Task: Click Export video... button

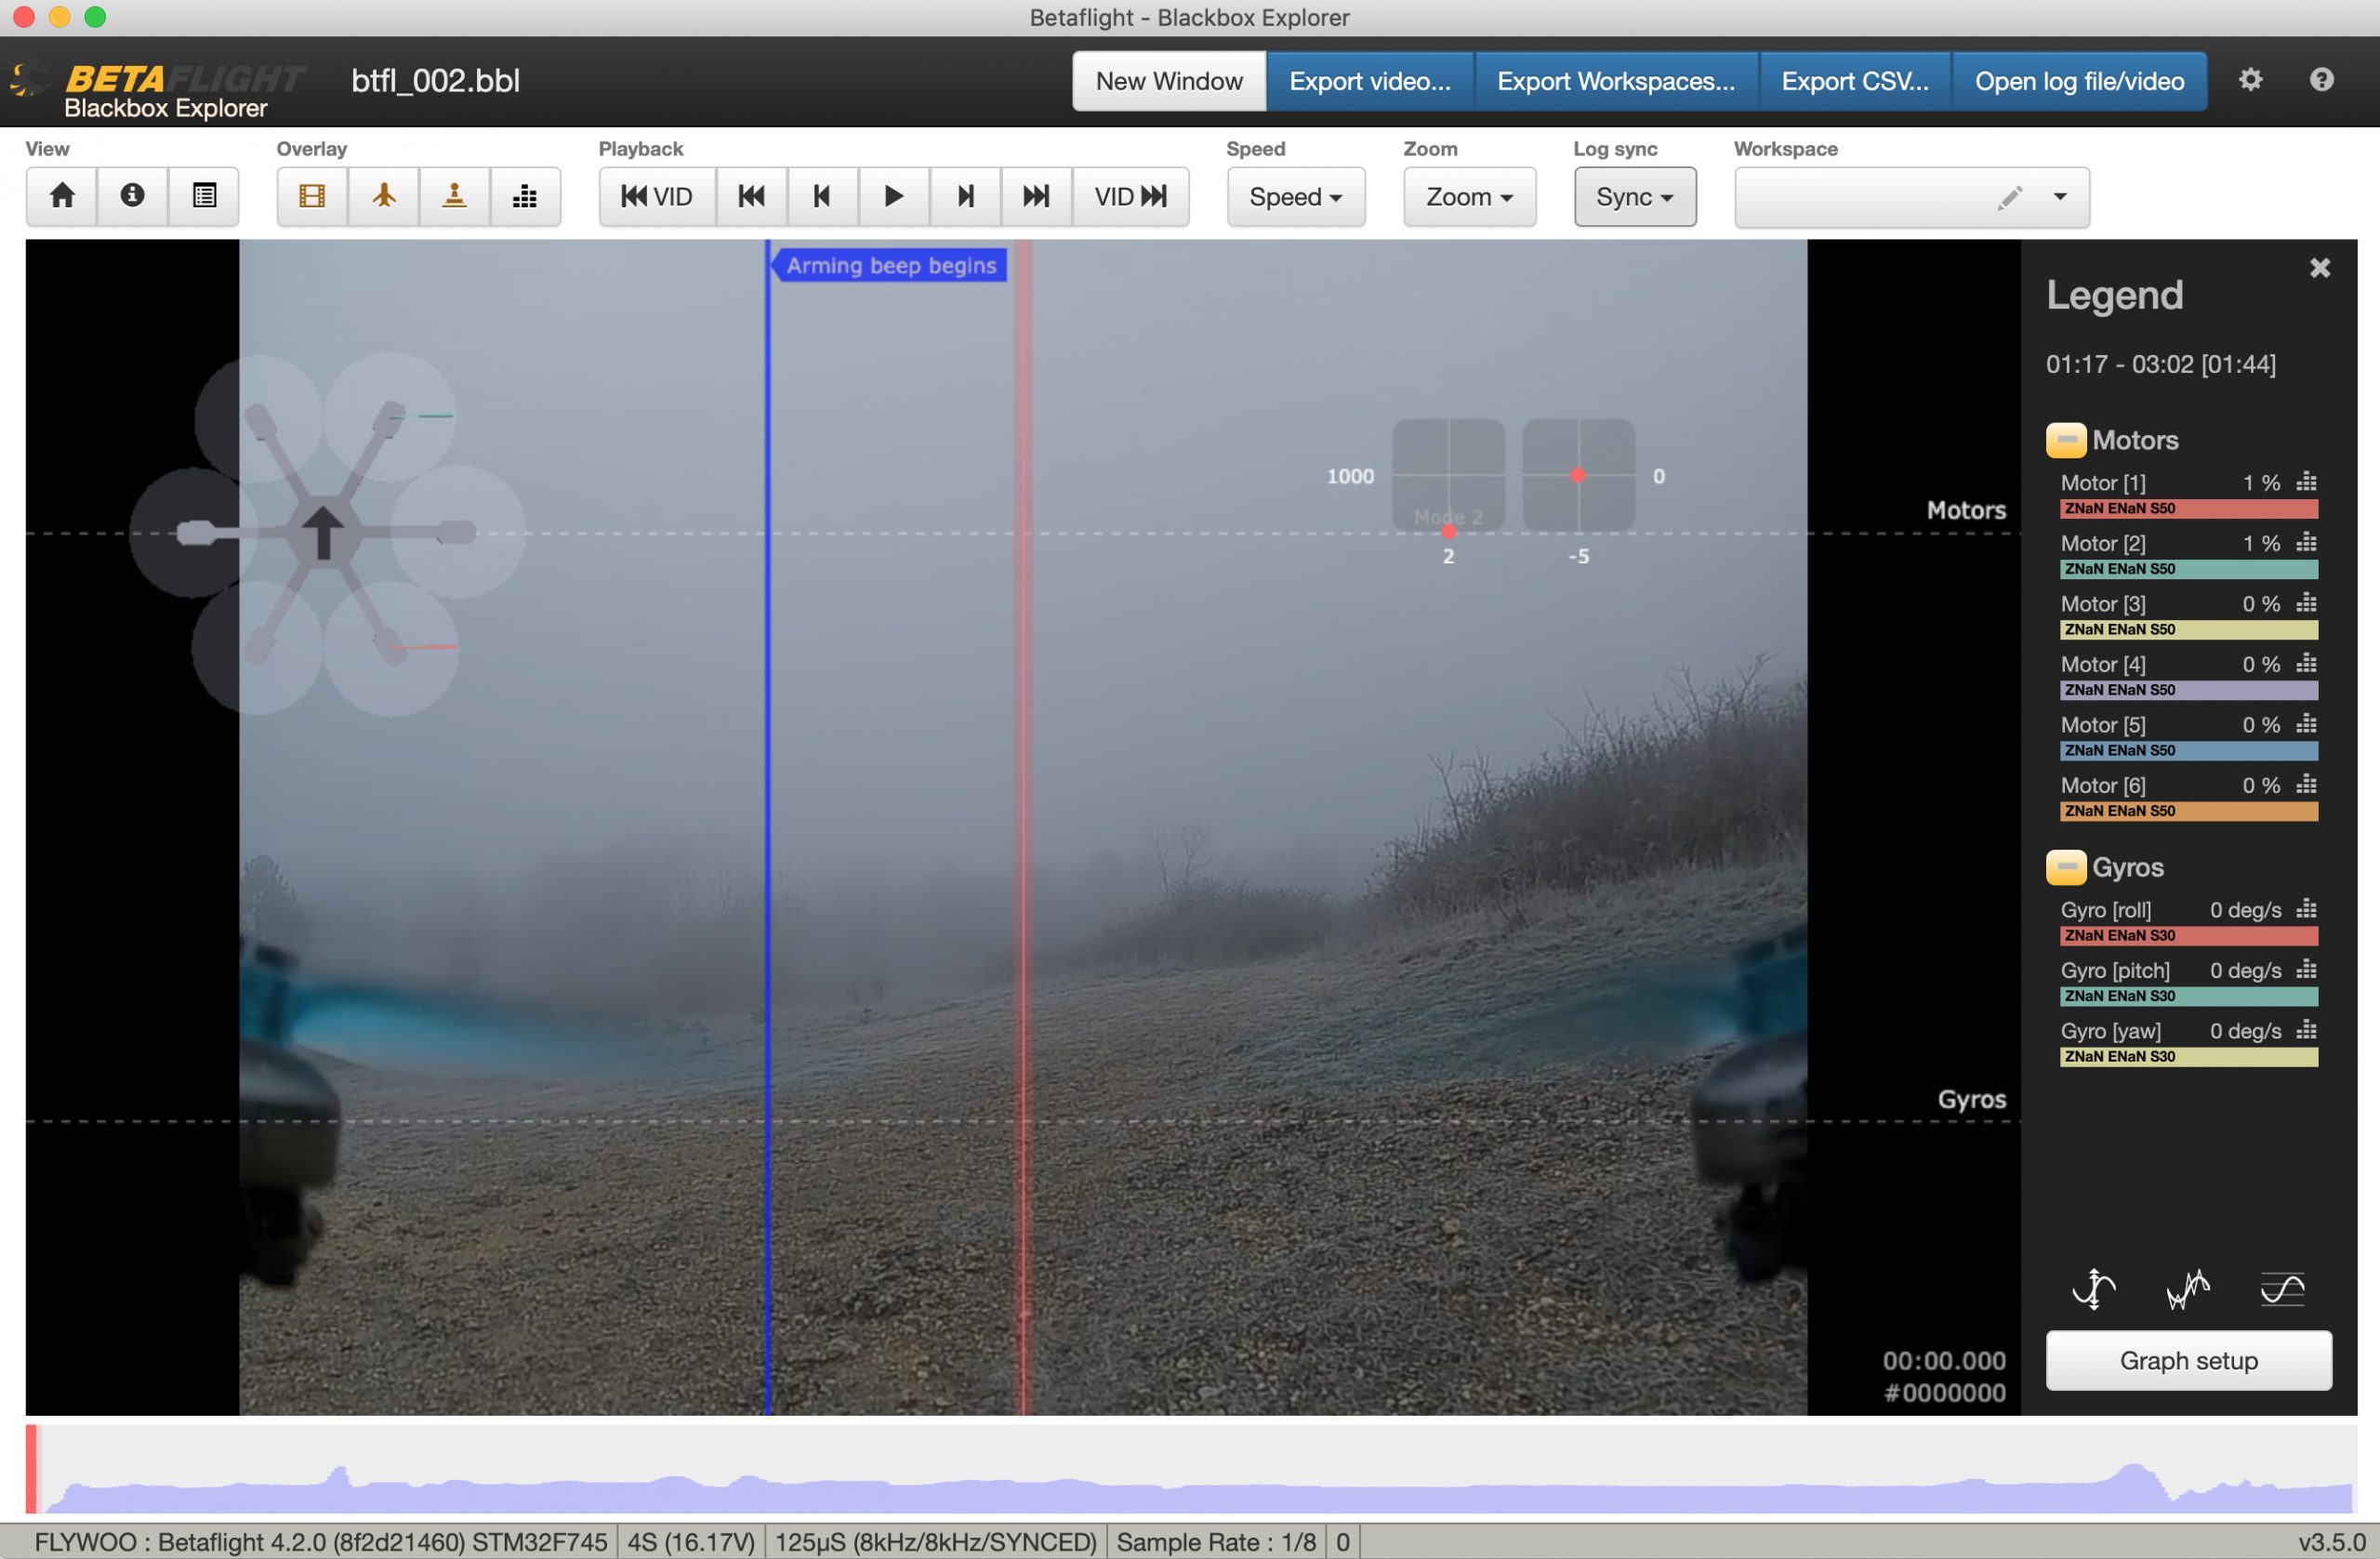Action: [x=1370, y=81]
